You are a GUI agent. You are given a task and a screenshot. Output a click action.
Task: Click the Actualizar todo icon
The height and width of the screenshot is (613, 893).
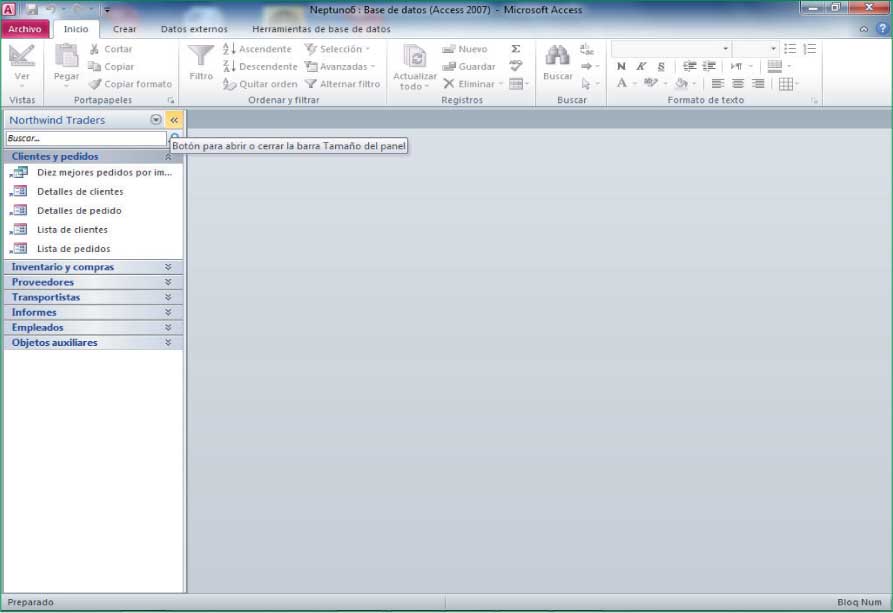pos(415,57)
